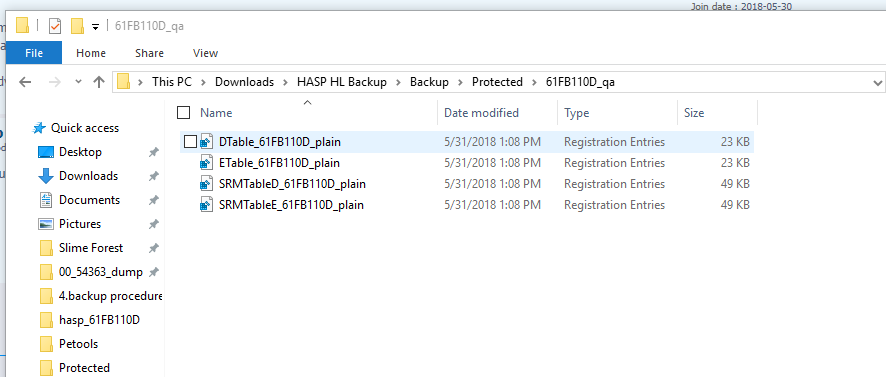Open the Customize Quick Access Toolbar arrow

(x=95, y=27)
